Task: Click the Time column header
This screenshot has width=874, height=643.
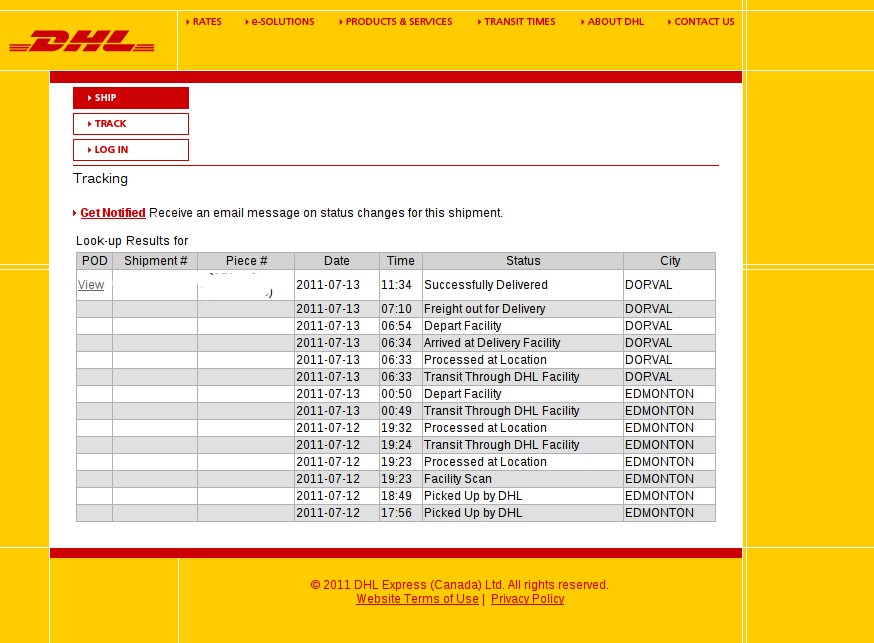Action: coord(401,261)
